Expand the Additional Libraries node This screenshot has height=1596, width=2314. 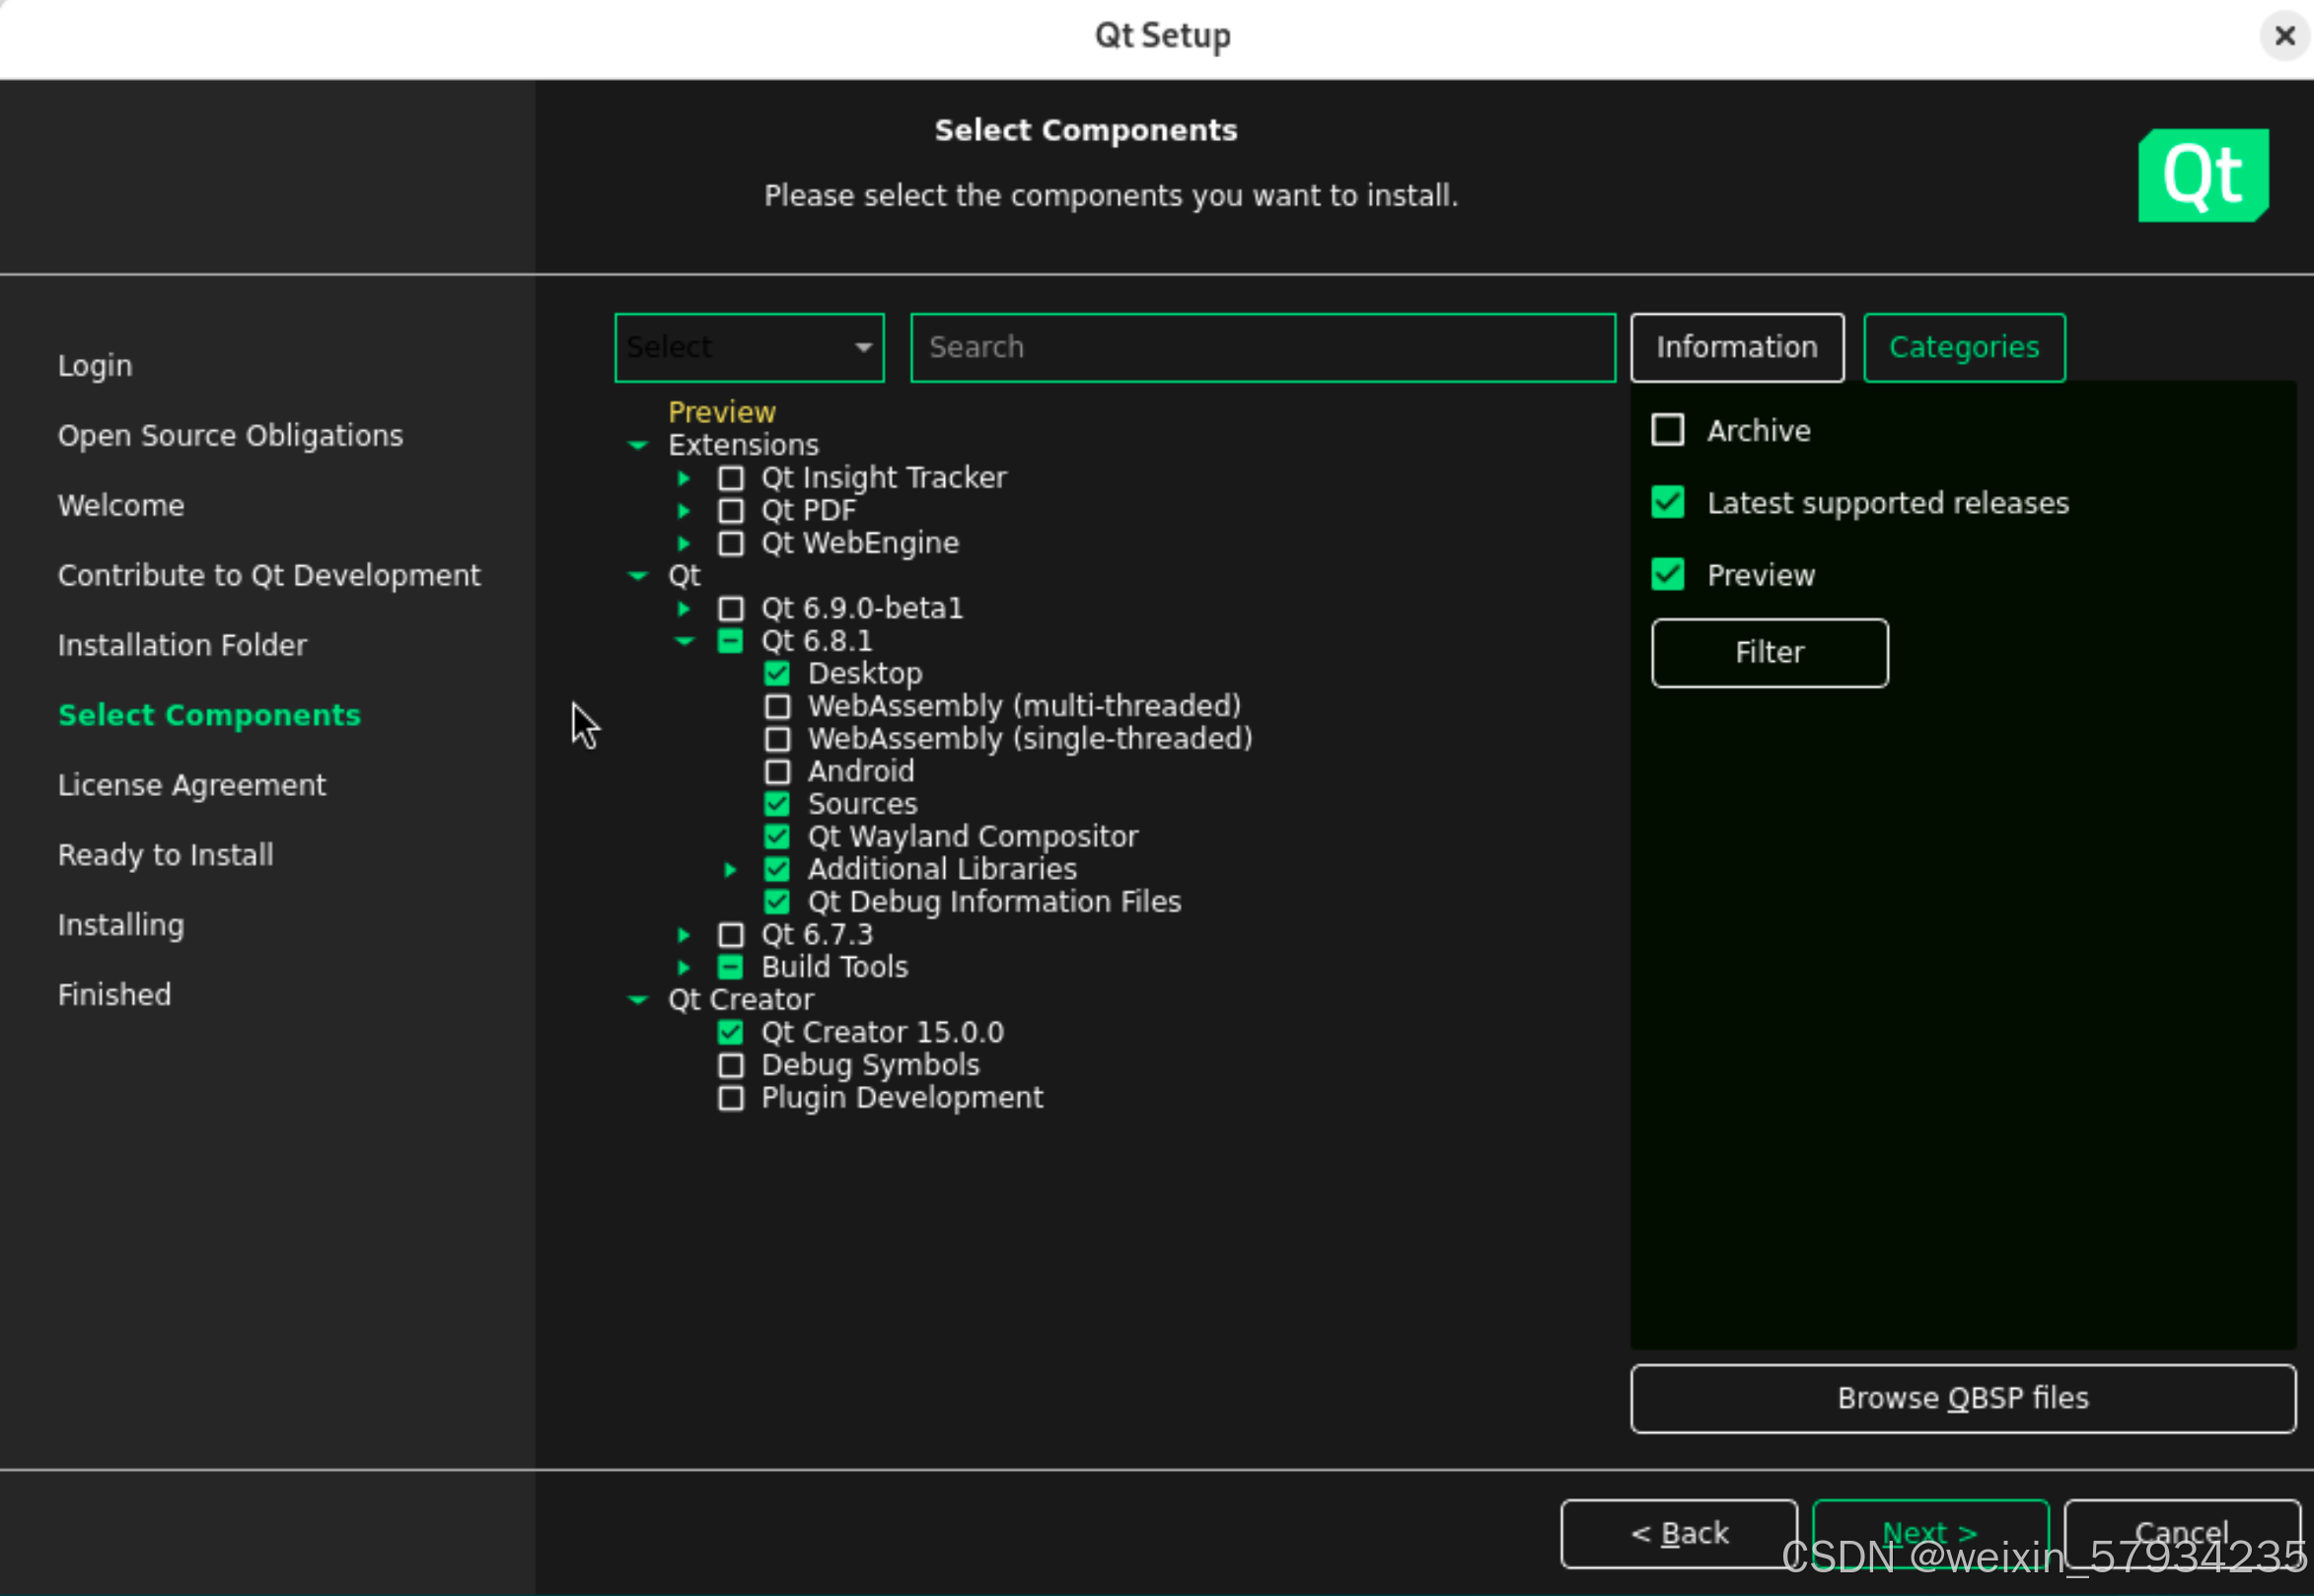point(730,869)
